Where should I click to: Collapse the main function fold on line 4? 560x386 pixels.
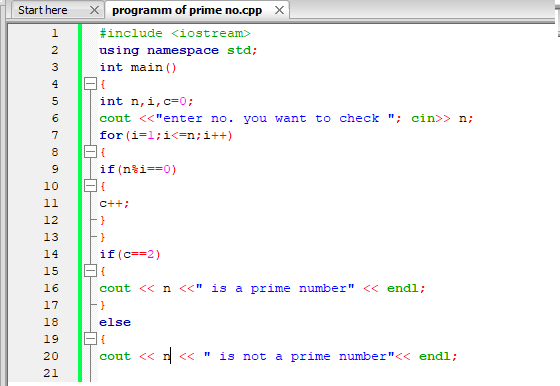[x=90, y=84]
